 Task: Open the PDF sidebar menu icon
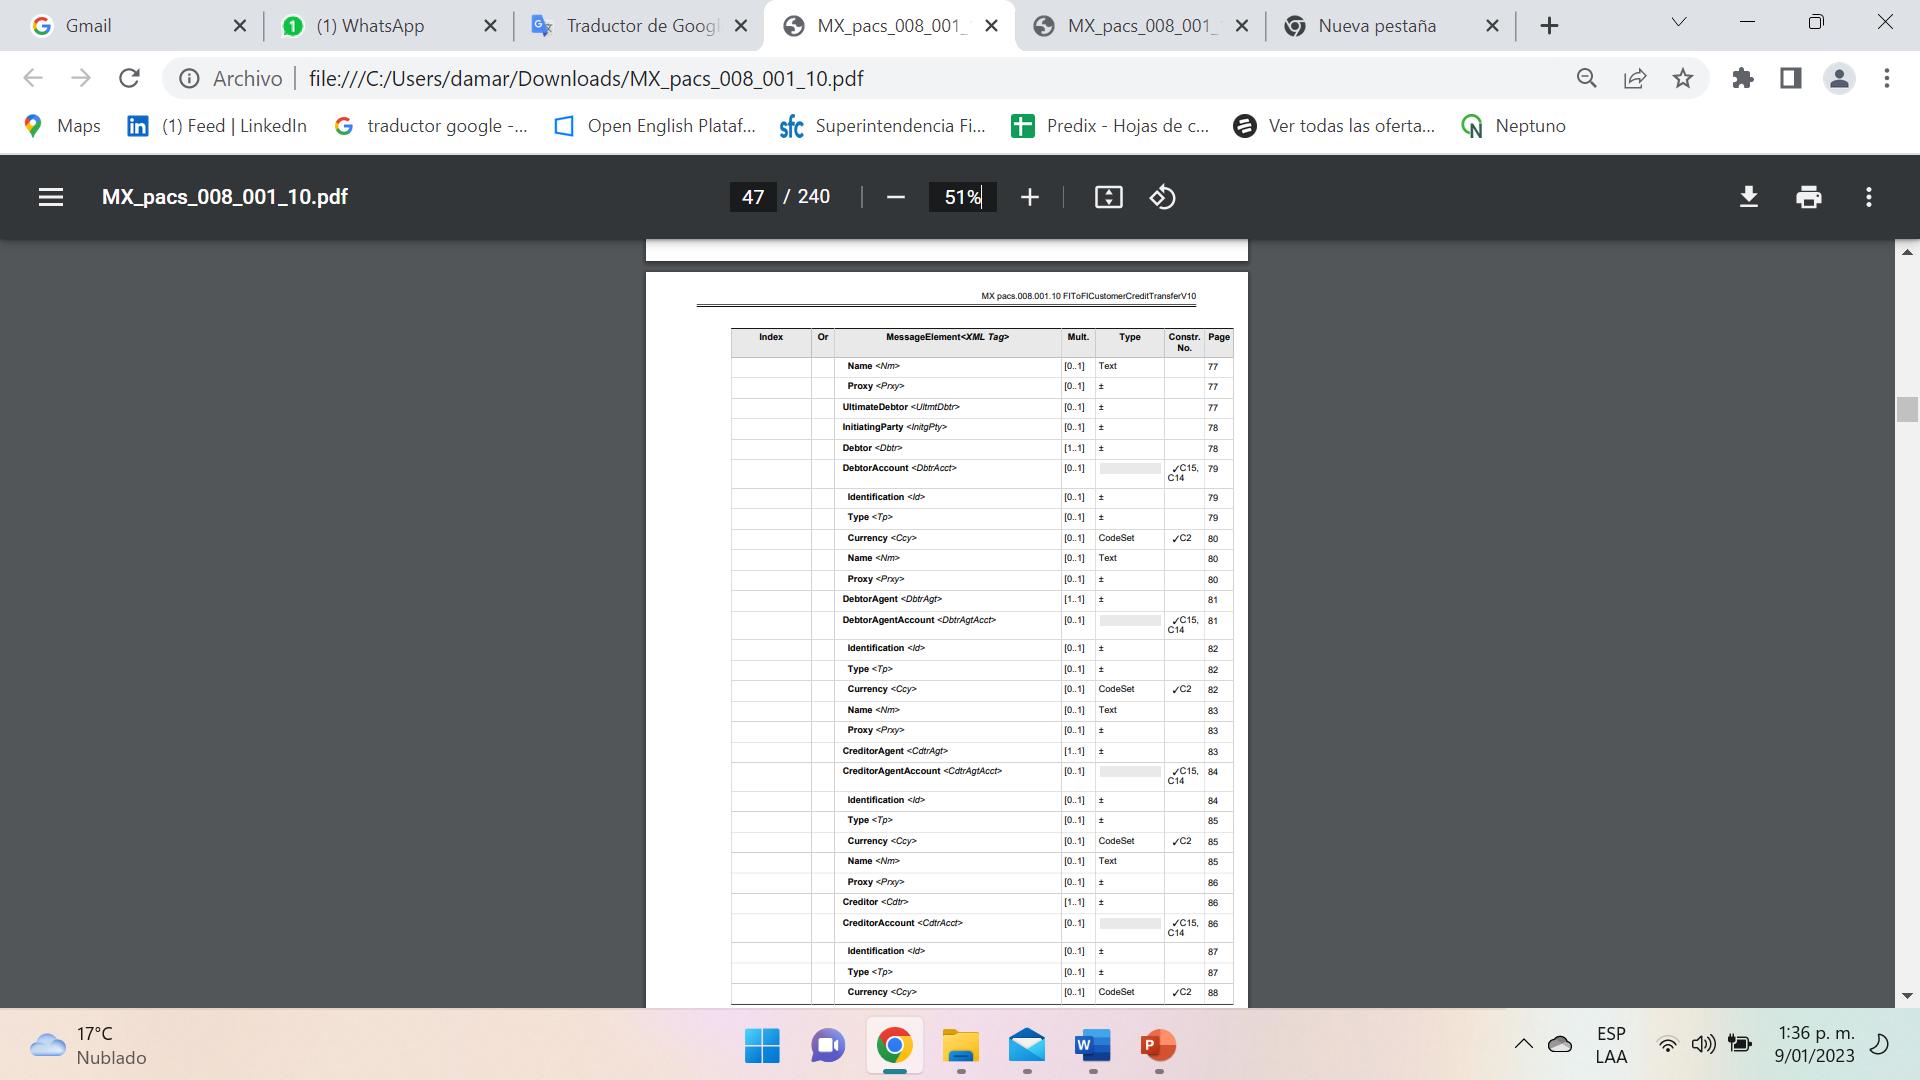coord(51,197)
